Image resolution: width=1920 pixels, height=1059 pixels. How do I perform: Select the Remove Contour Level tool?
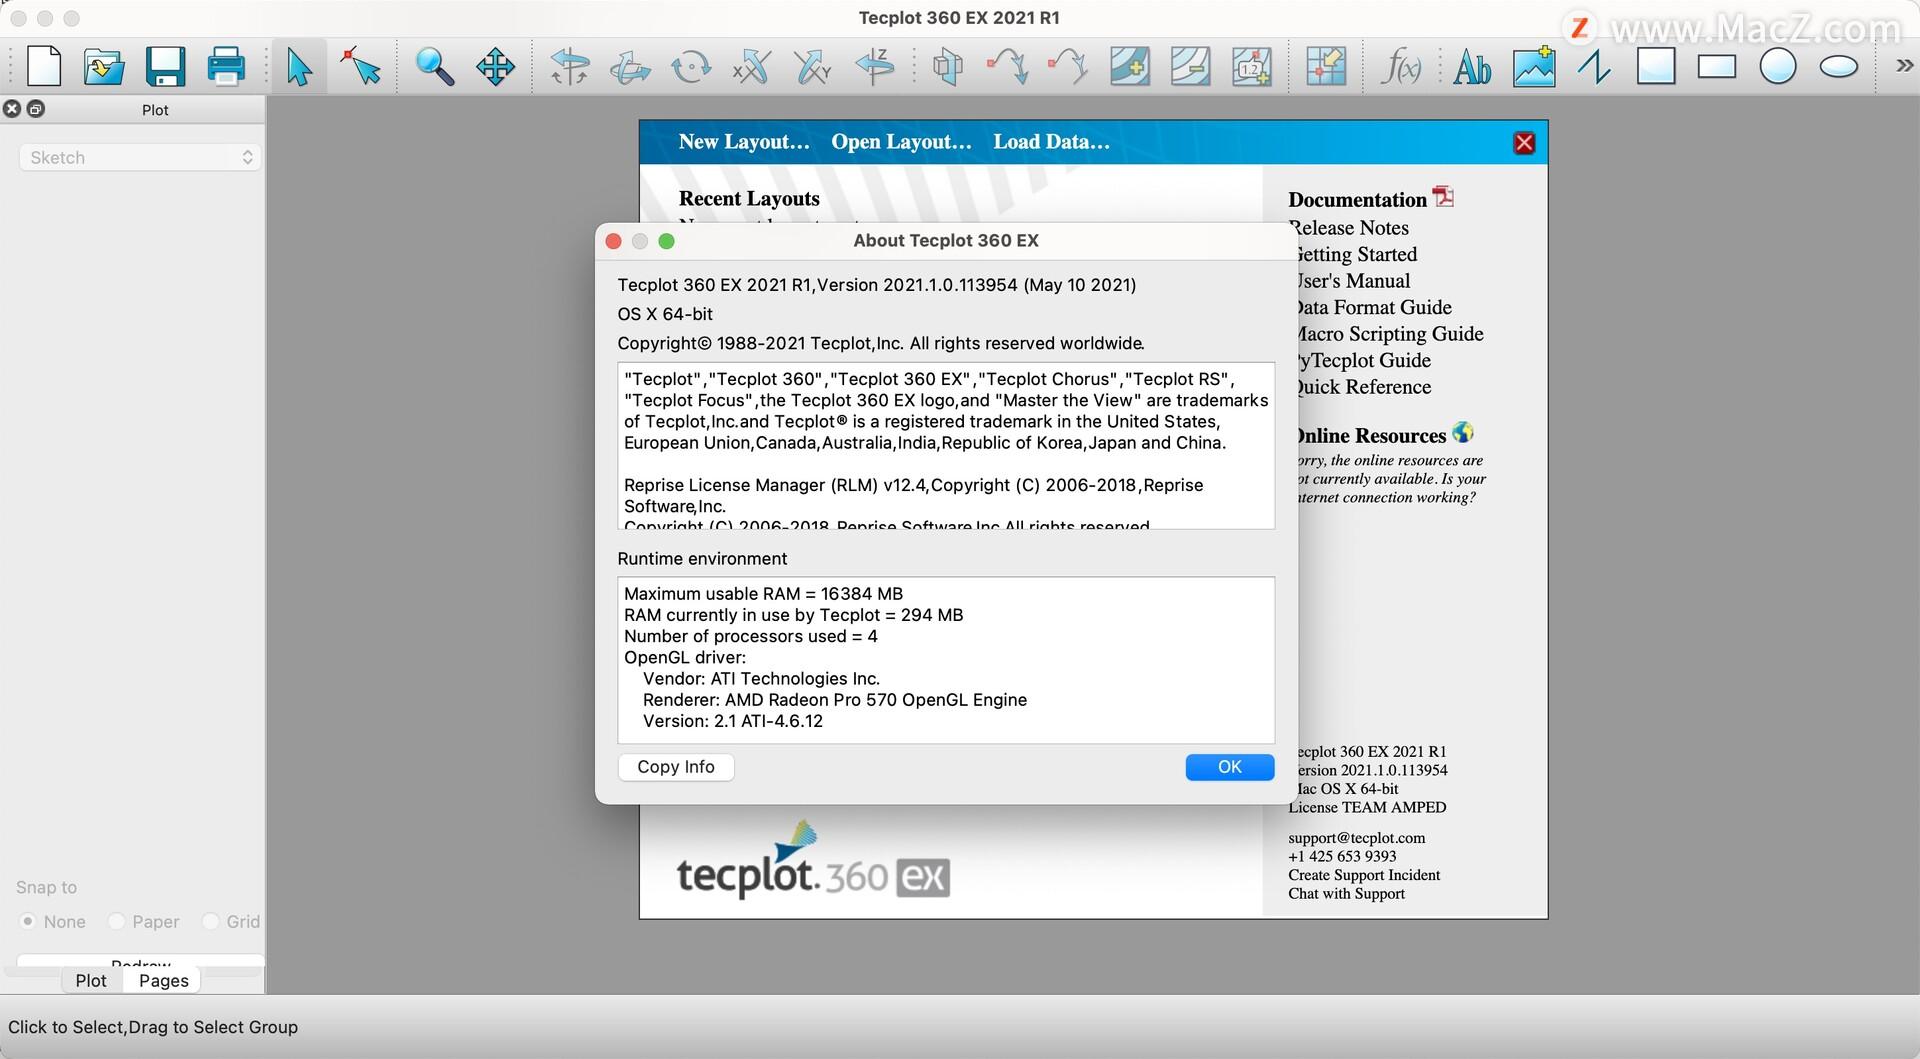pyautogui.click(x=1190, y=67)
